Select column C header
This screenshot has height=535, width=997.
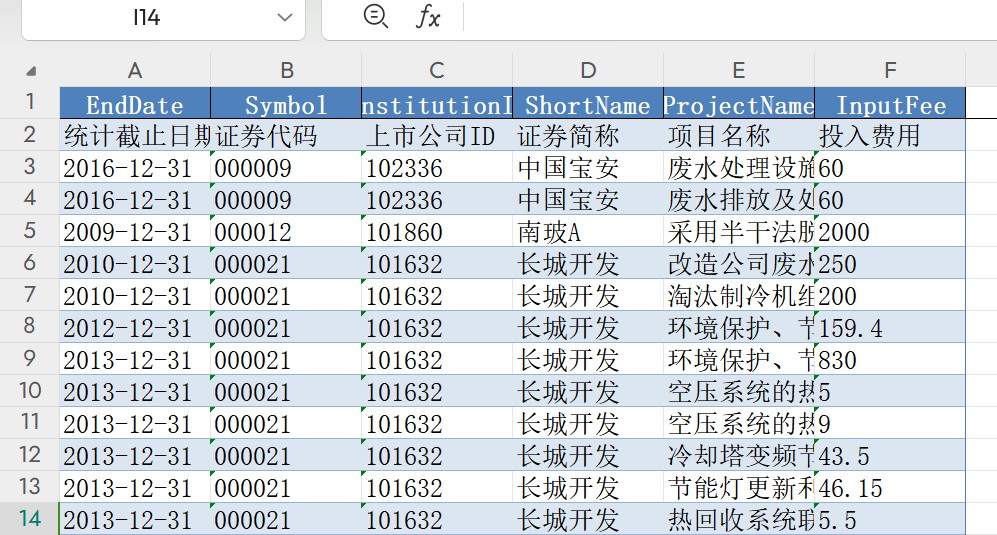[437, 70]
